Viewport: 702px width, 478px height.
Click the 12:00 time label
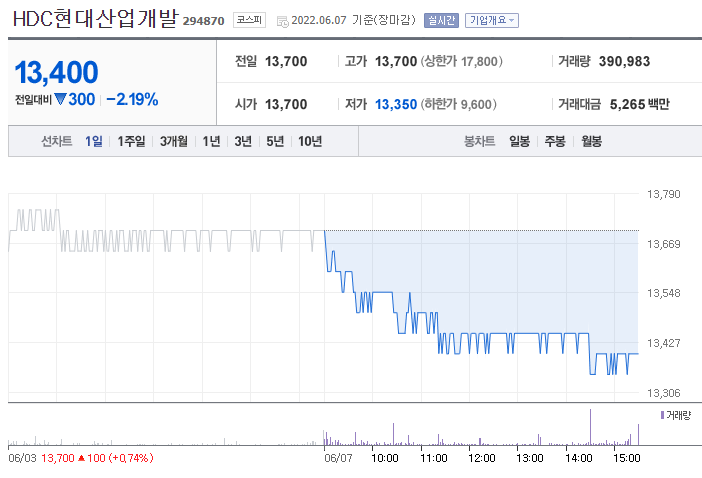(x=482, y=458)
